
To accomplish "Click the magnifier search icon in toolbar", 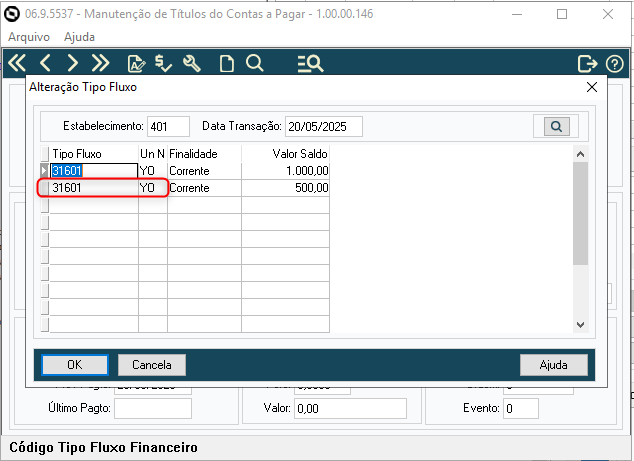I will [x=254, y=63].
